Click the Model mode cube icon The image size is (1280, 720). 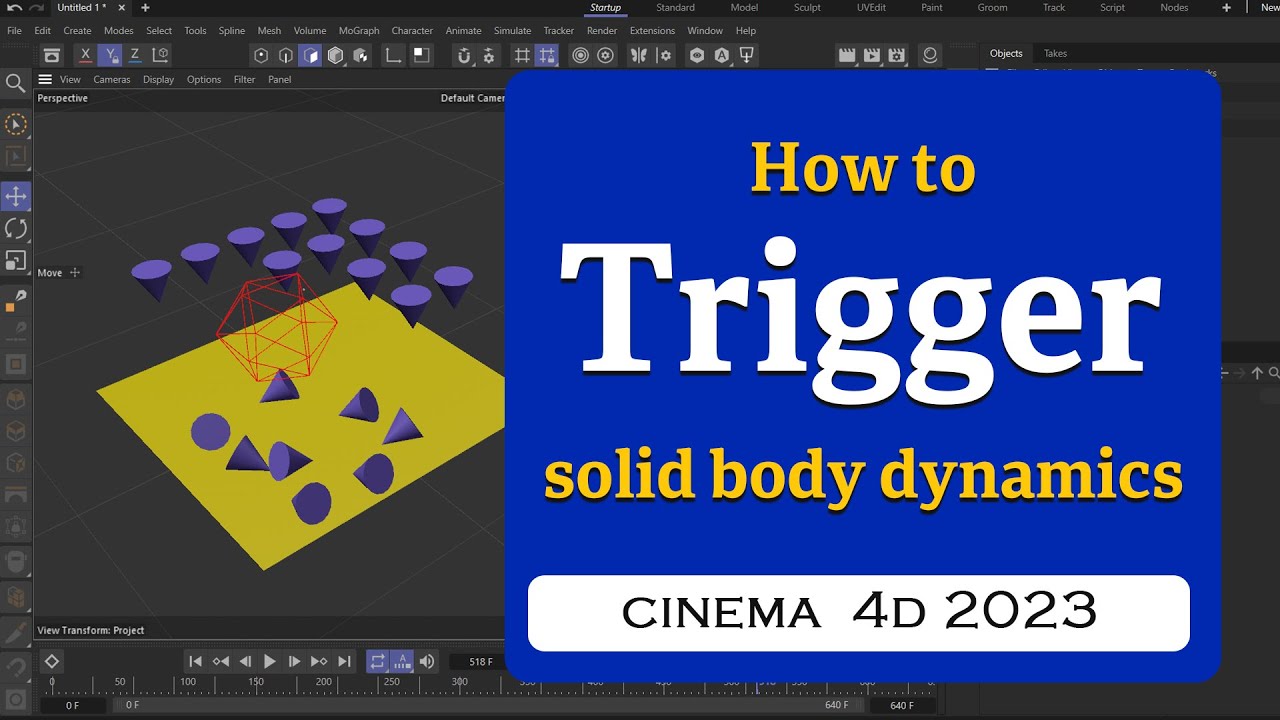(336, 56)
